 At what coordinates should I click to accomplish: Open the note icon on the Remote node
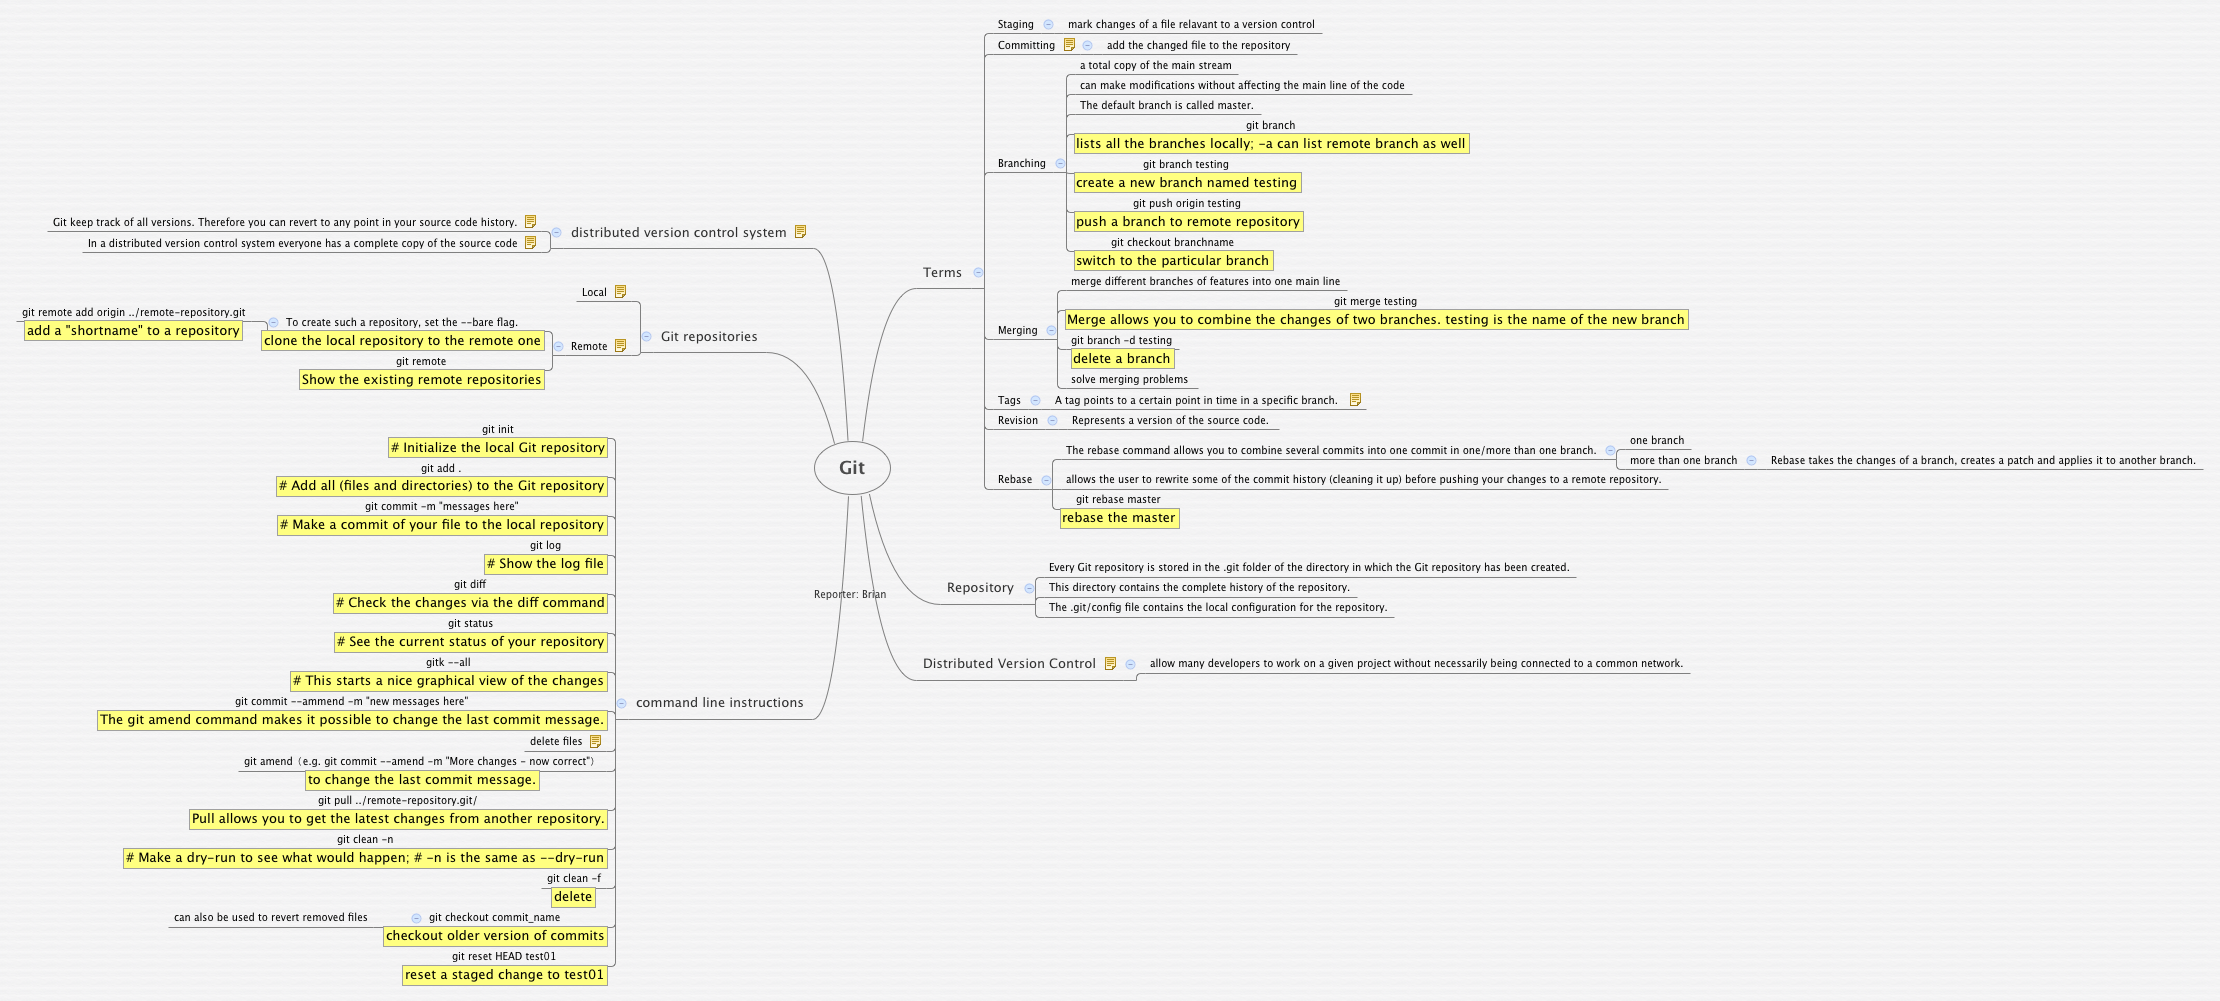coord(622,346)
